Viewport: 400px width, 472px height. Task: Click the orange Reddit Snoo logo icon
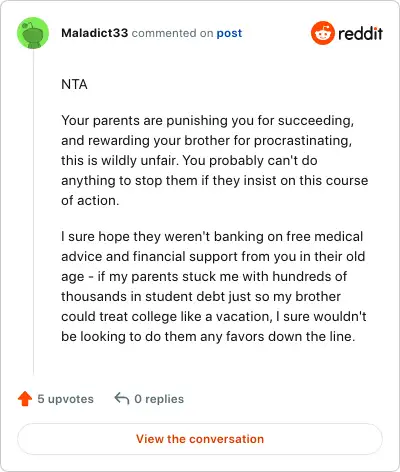(322, 33)
